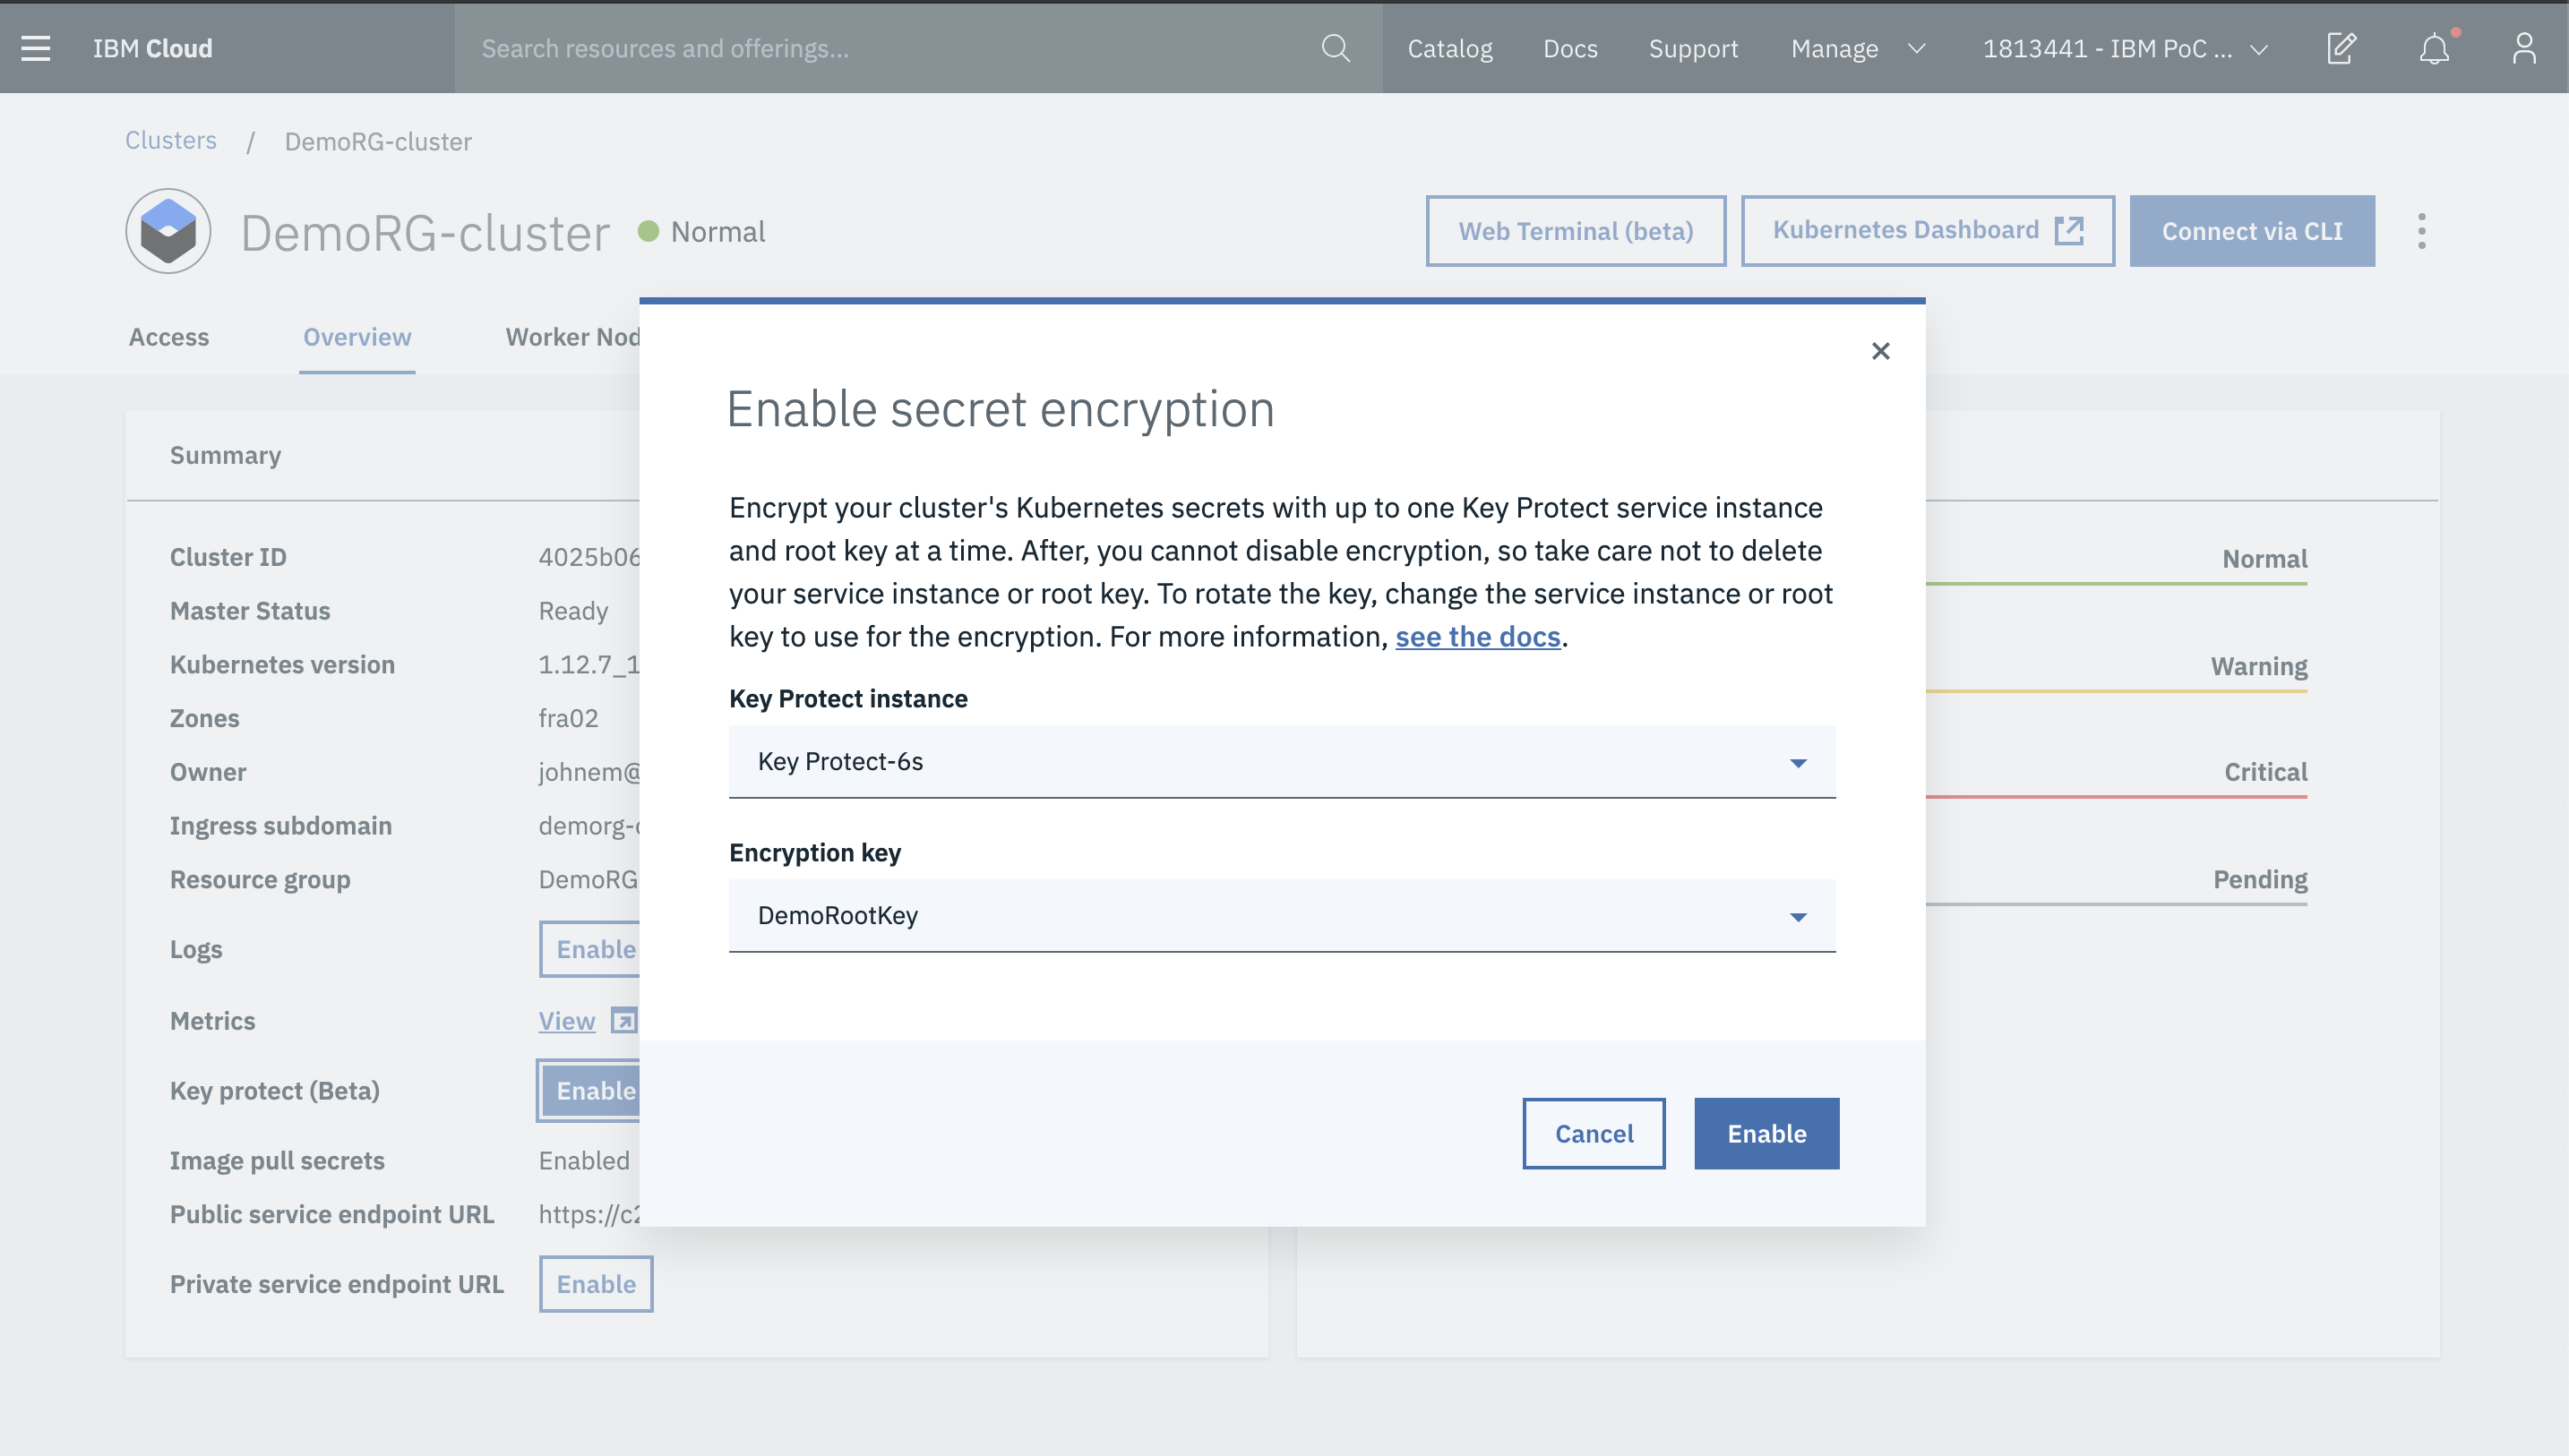Expand the Key Protect instance dropdown
2569x1456 pixels.
[1800, 760]
